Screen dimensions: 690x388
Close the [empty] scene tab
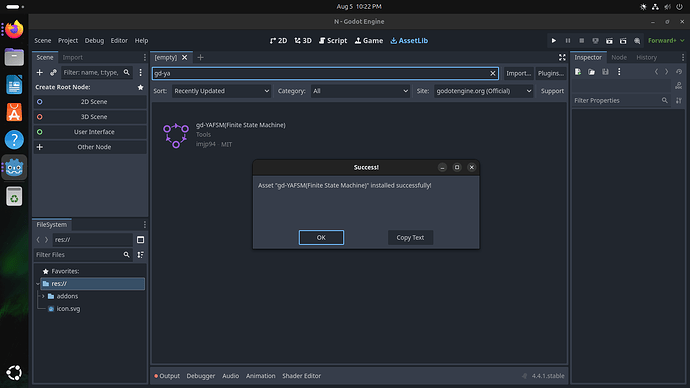point(185,57)
